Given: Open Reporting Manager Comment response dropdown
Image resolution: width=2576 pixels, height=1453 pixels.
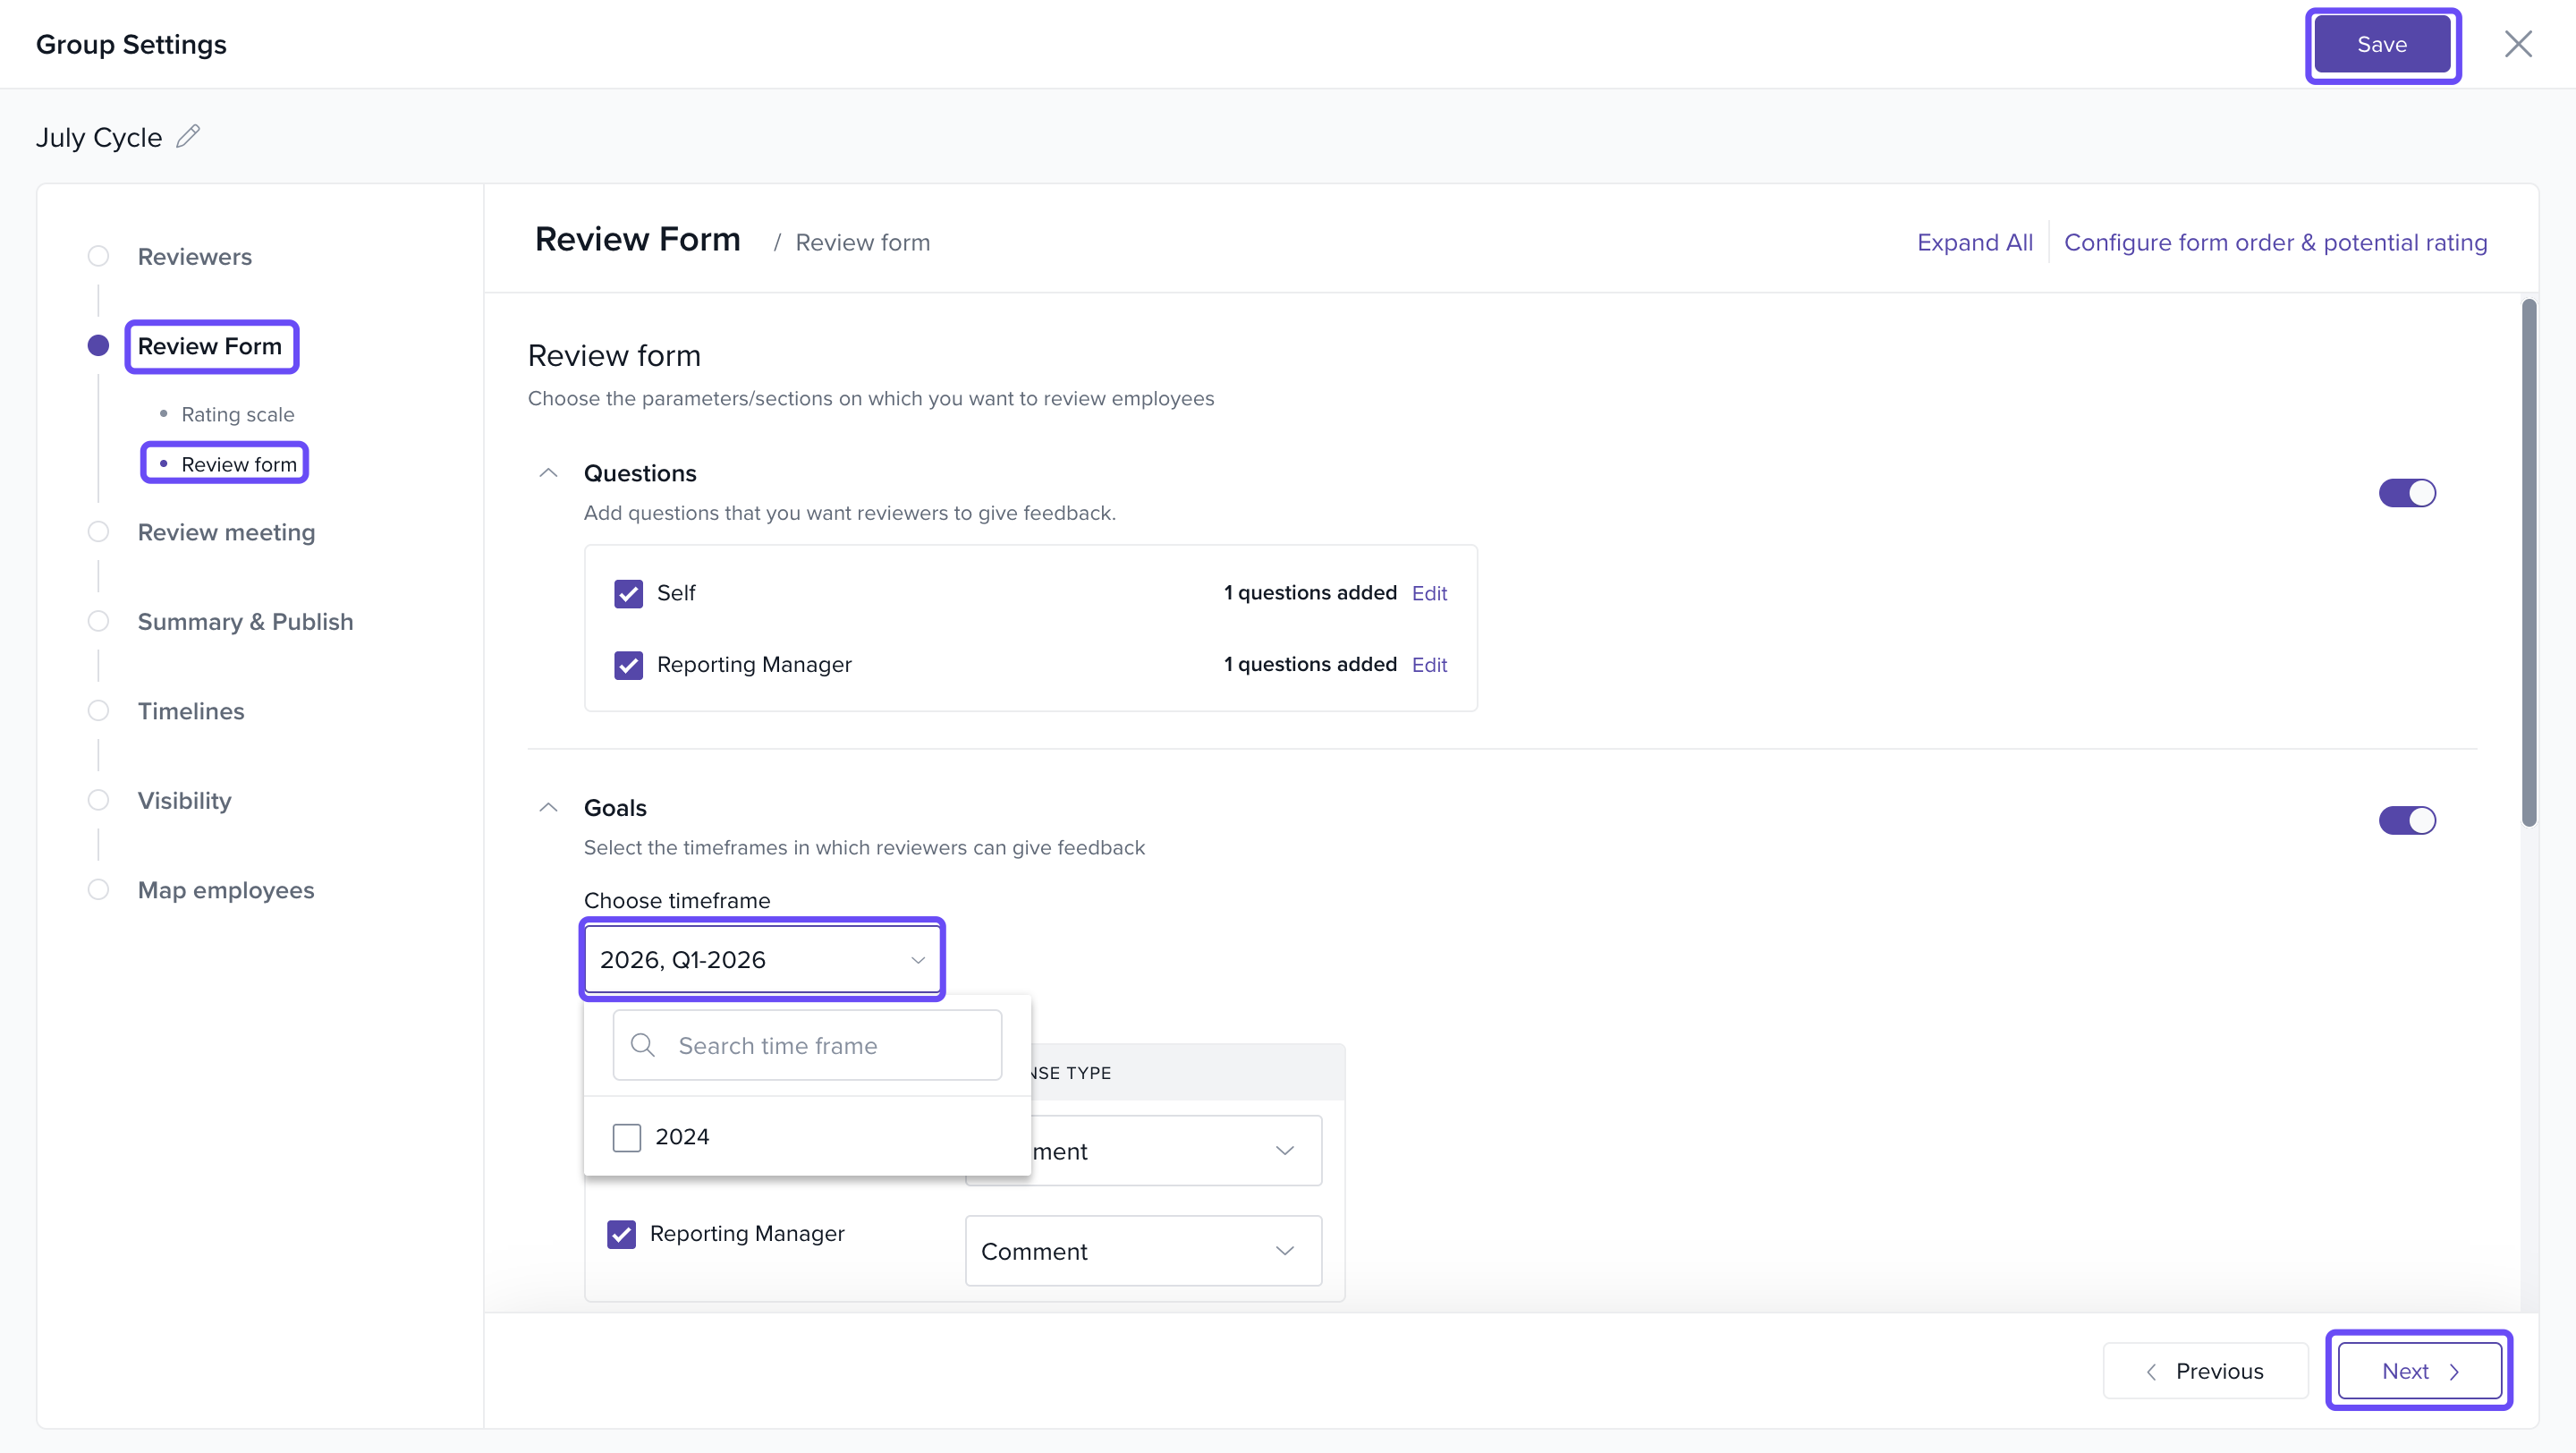Looking at the screenshot, I should point(1142,1251).
